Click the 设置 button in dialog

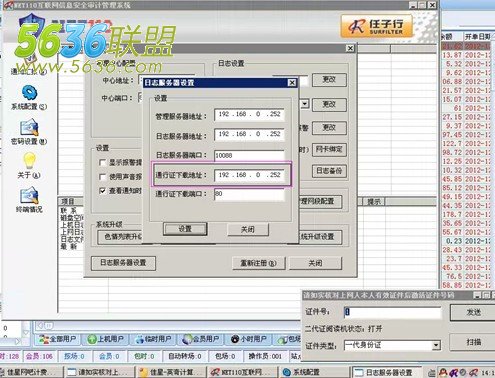[x=185, y=229]
